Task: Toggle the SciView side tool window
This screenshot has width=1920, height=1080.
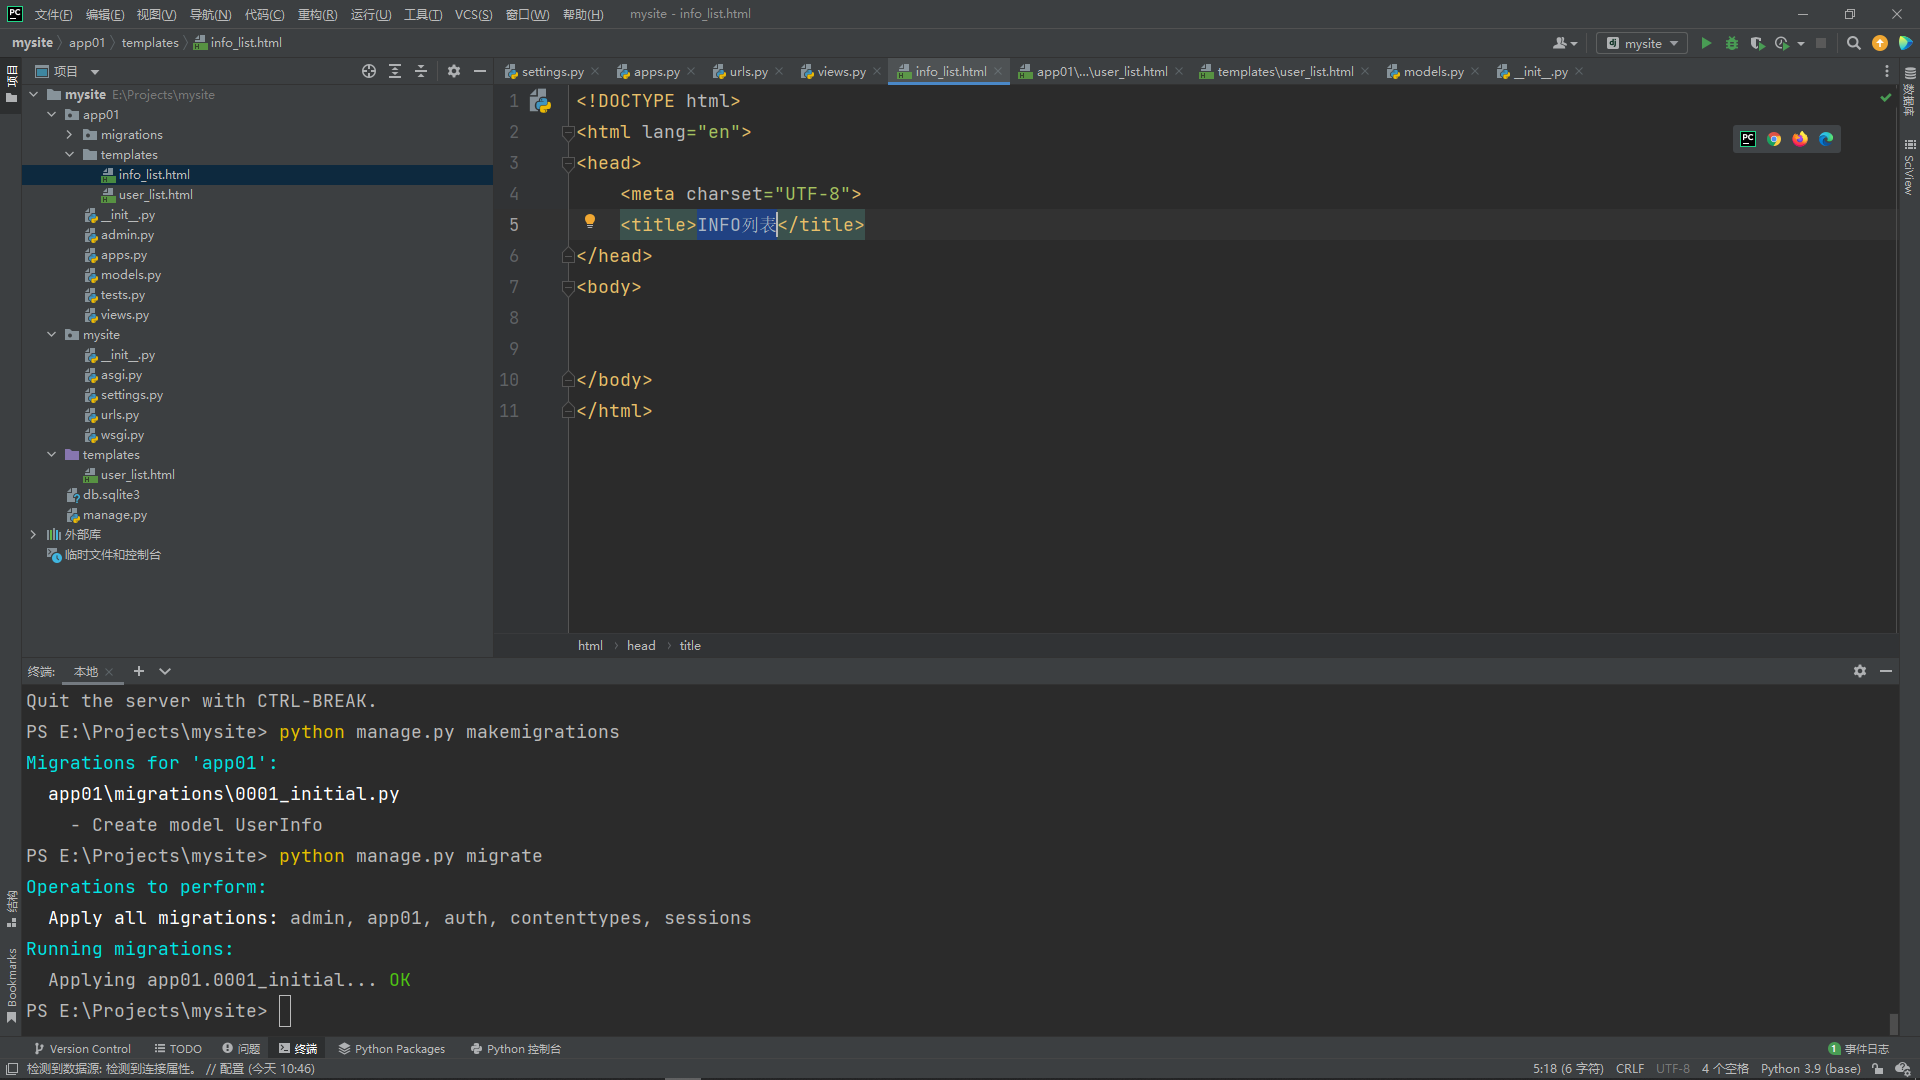Action: 1909,166
